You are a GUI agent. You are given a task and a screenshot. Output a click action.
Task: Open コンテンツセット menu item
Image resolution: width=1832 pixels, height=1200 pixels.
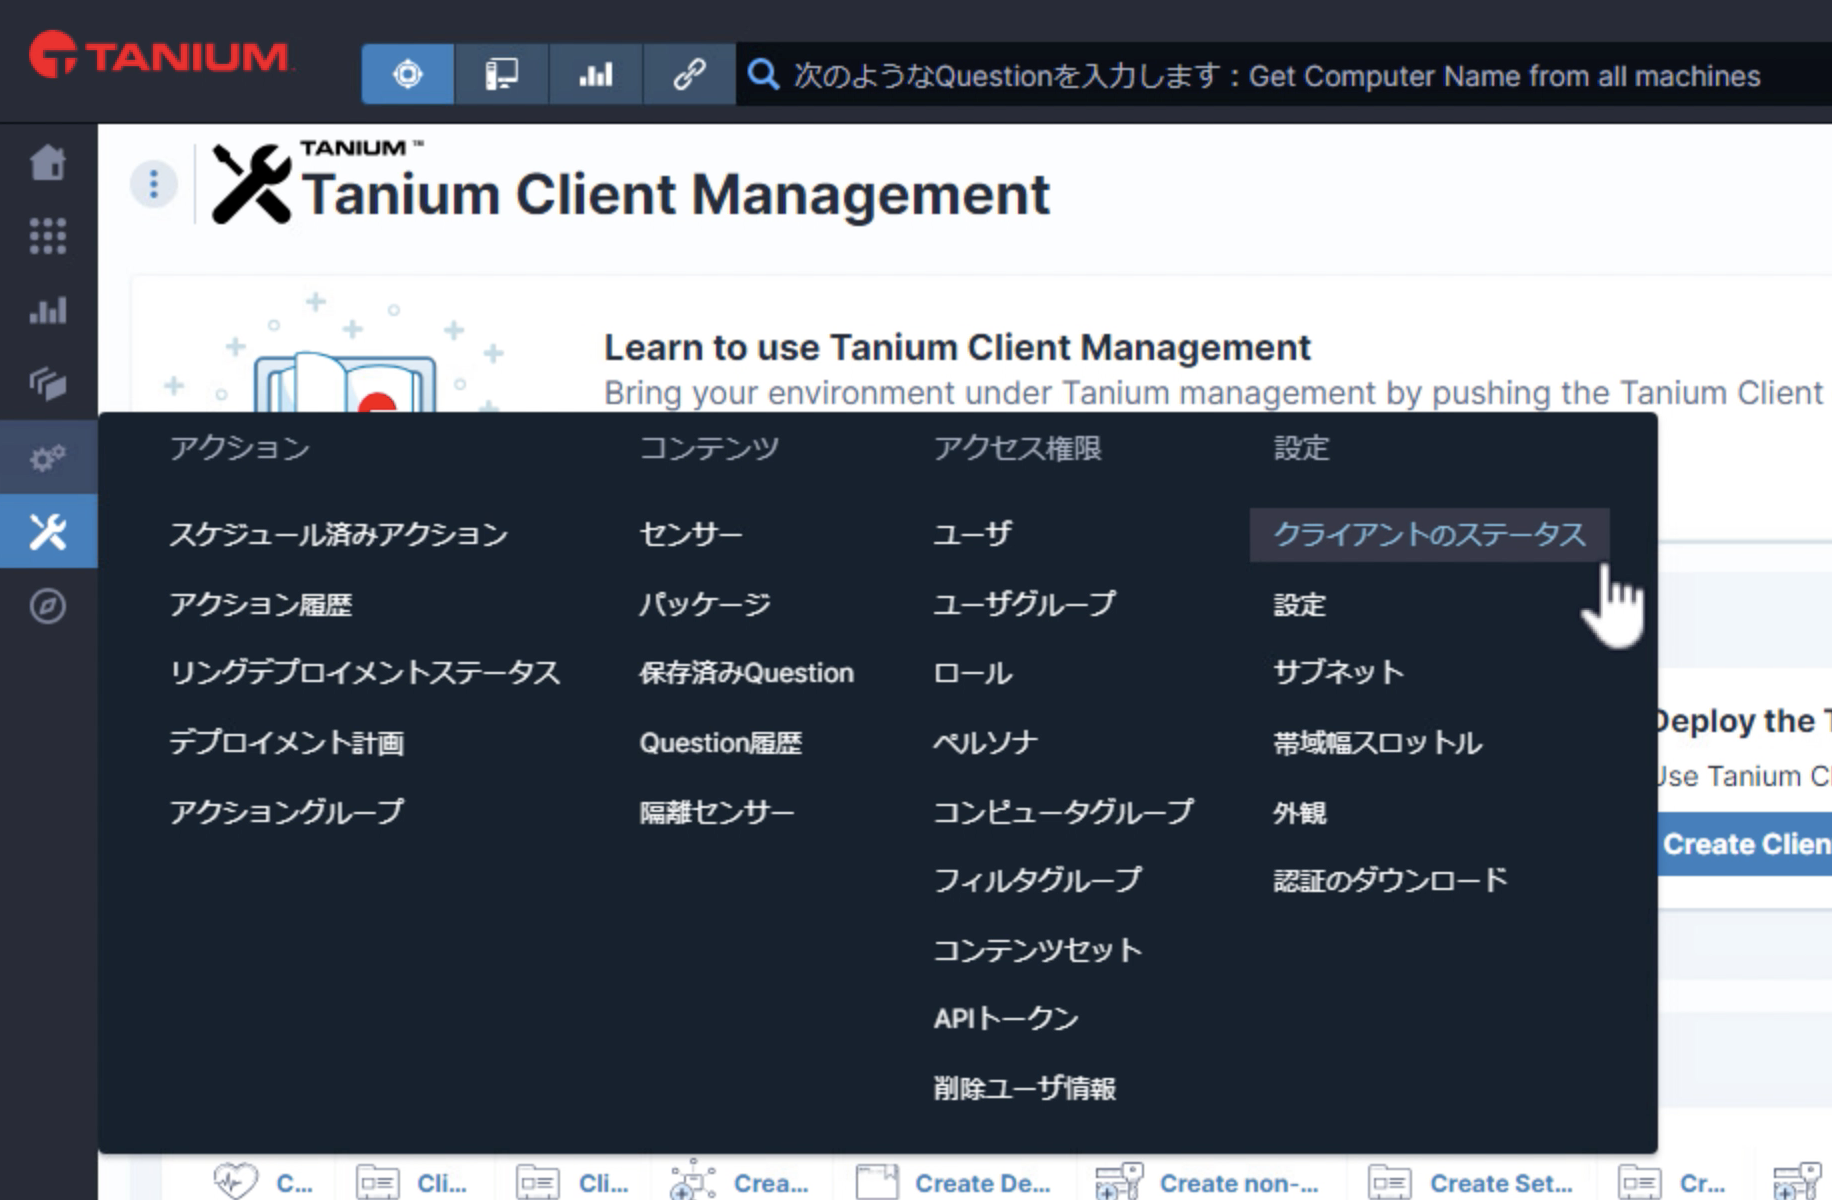[1037, 950]
